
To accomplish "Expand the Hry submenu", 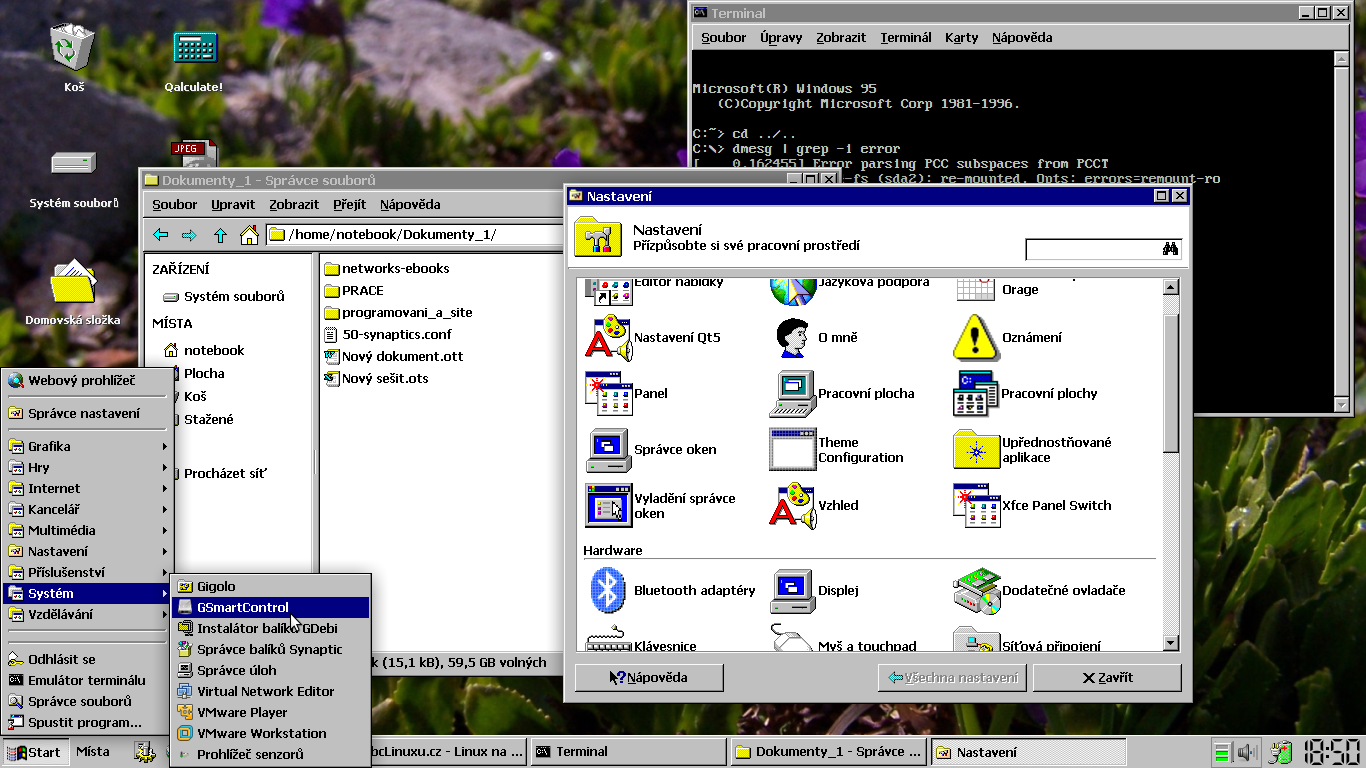I will (87, 467).
